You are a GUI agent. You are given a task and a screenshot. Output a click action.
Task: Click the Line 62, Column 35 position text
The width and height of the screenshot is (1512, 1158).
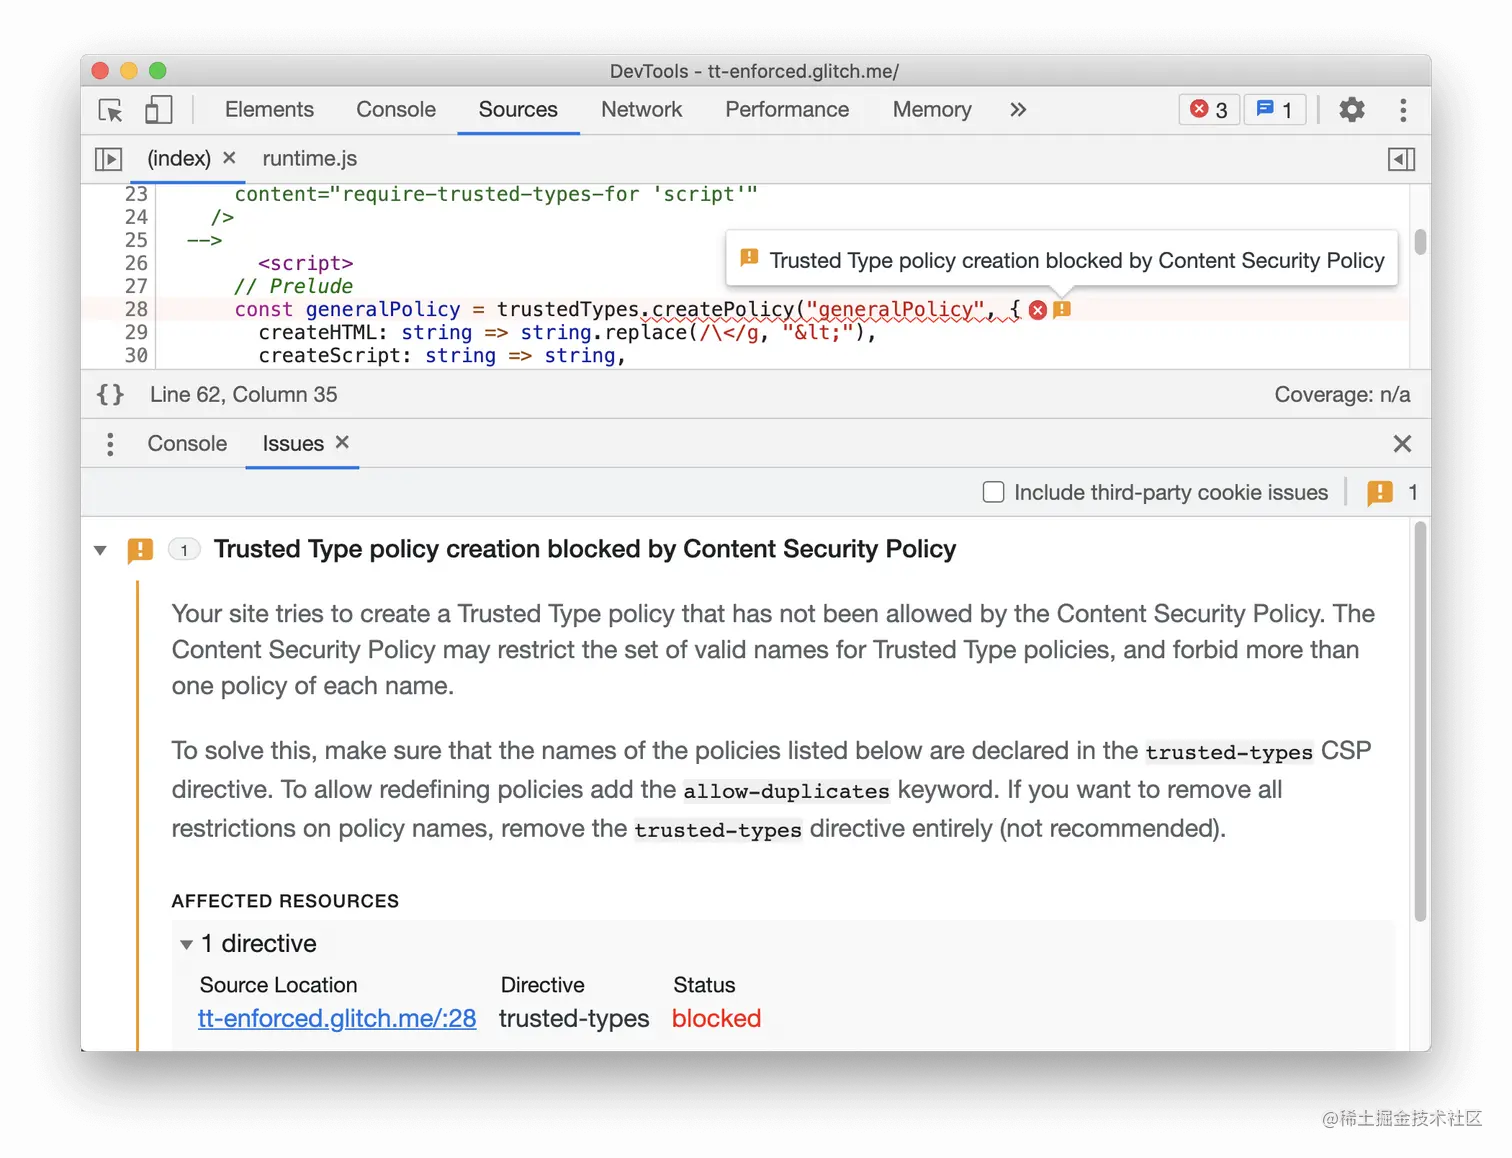pos(244,395)
